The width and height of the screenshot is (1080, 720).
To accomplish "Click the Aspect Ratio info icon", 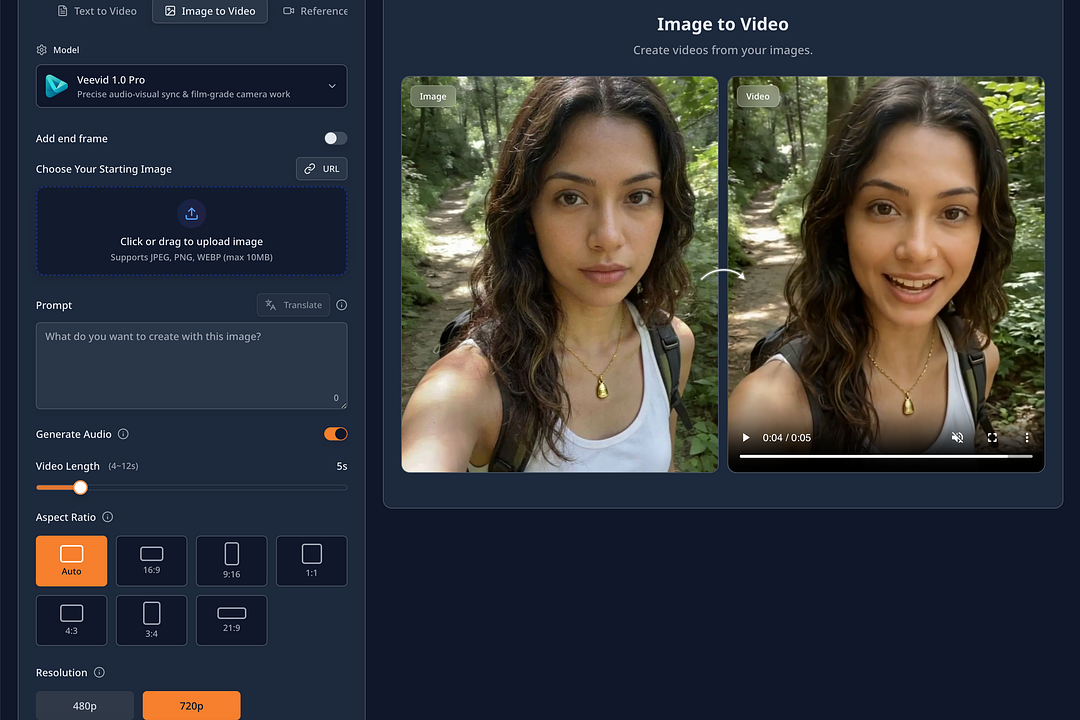I will (110, 517).
